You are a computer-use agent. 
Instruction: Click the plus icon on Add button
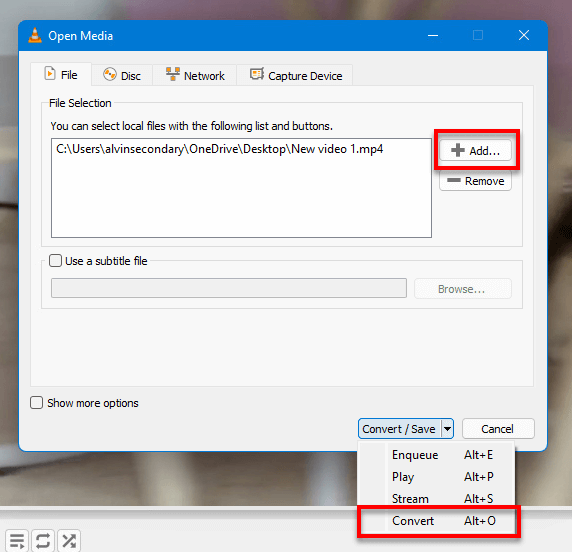tap(458, 150)
